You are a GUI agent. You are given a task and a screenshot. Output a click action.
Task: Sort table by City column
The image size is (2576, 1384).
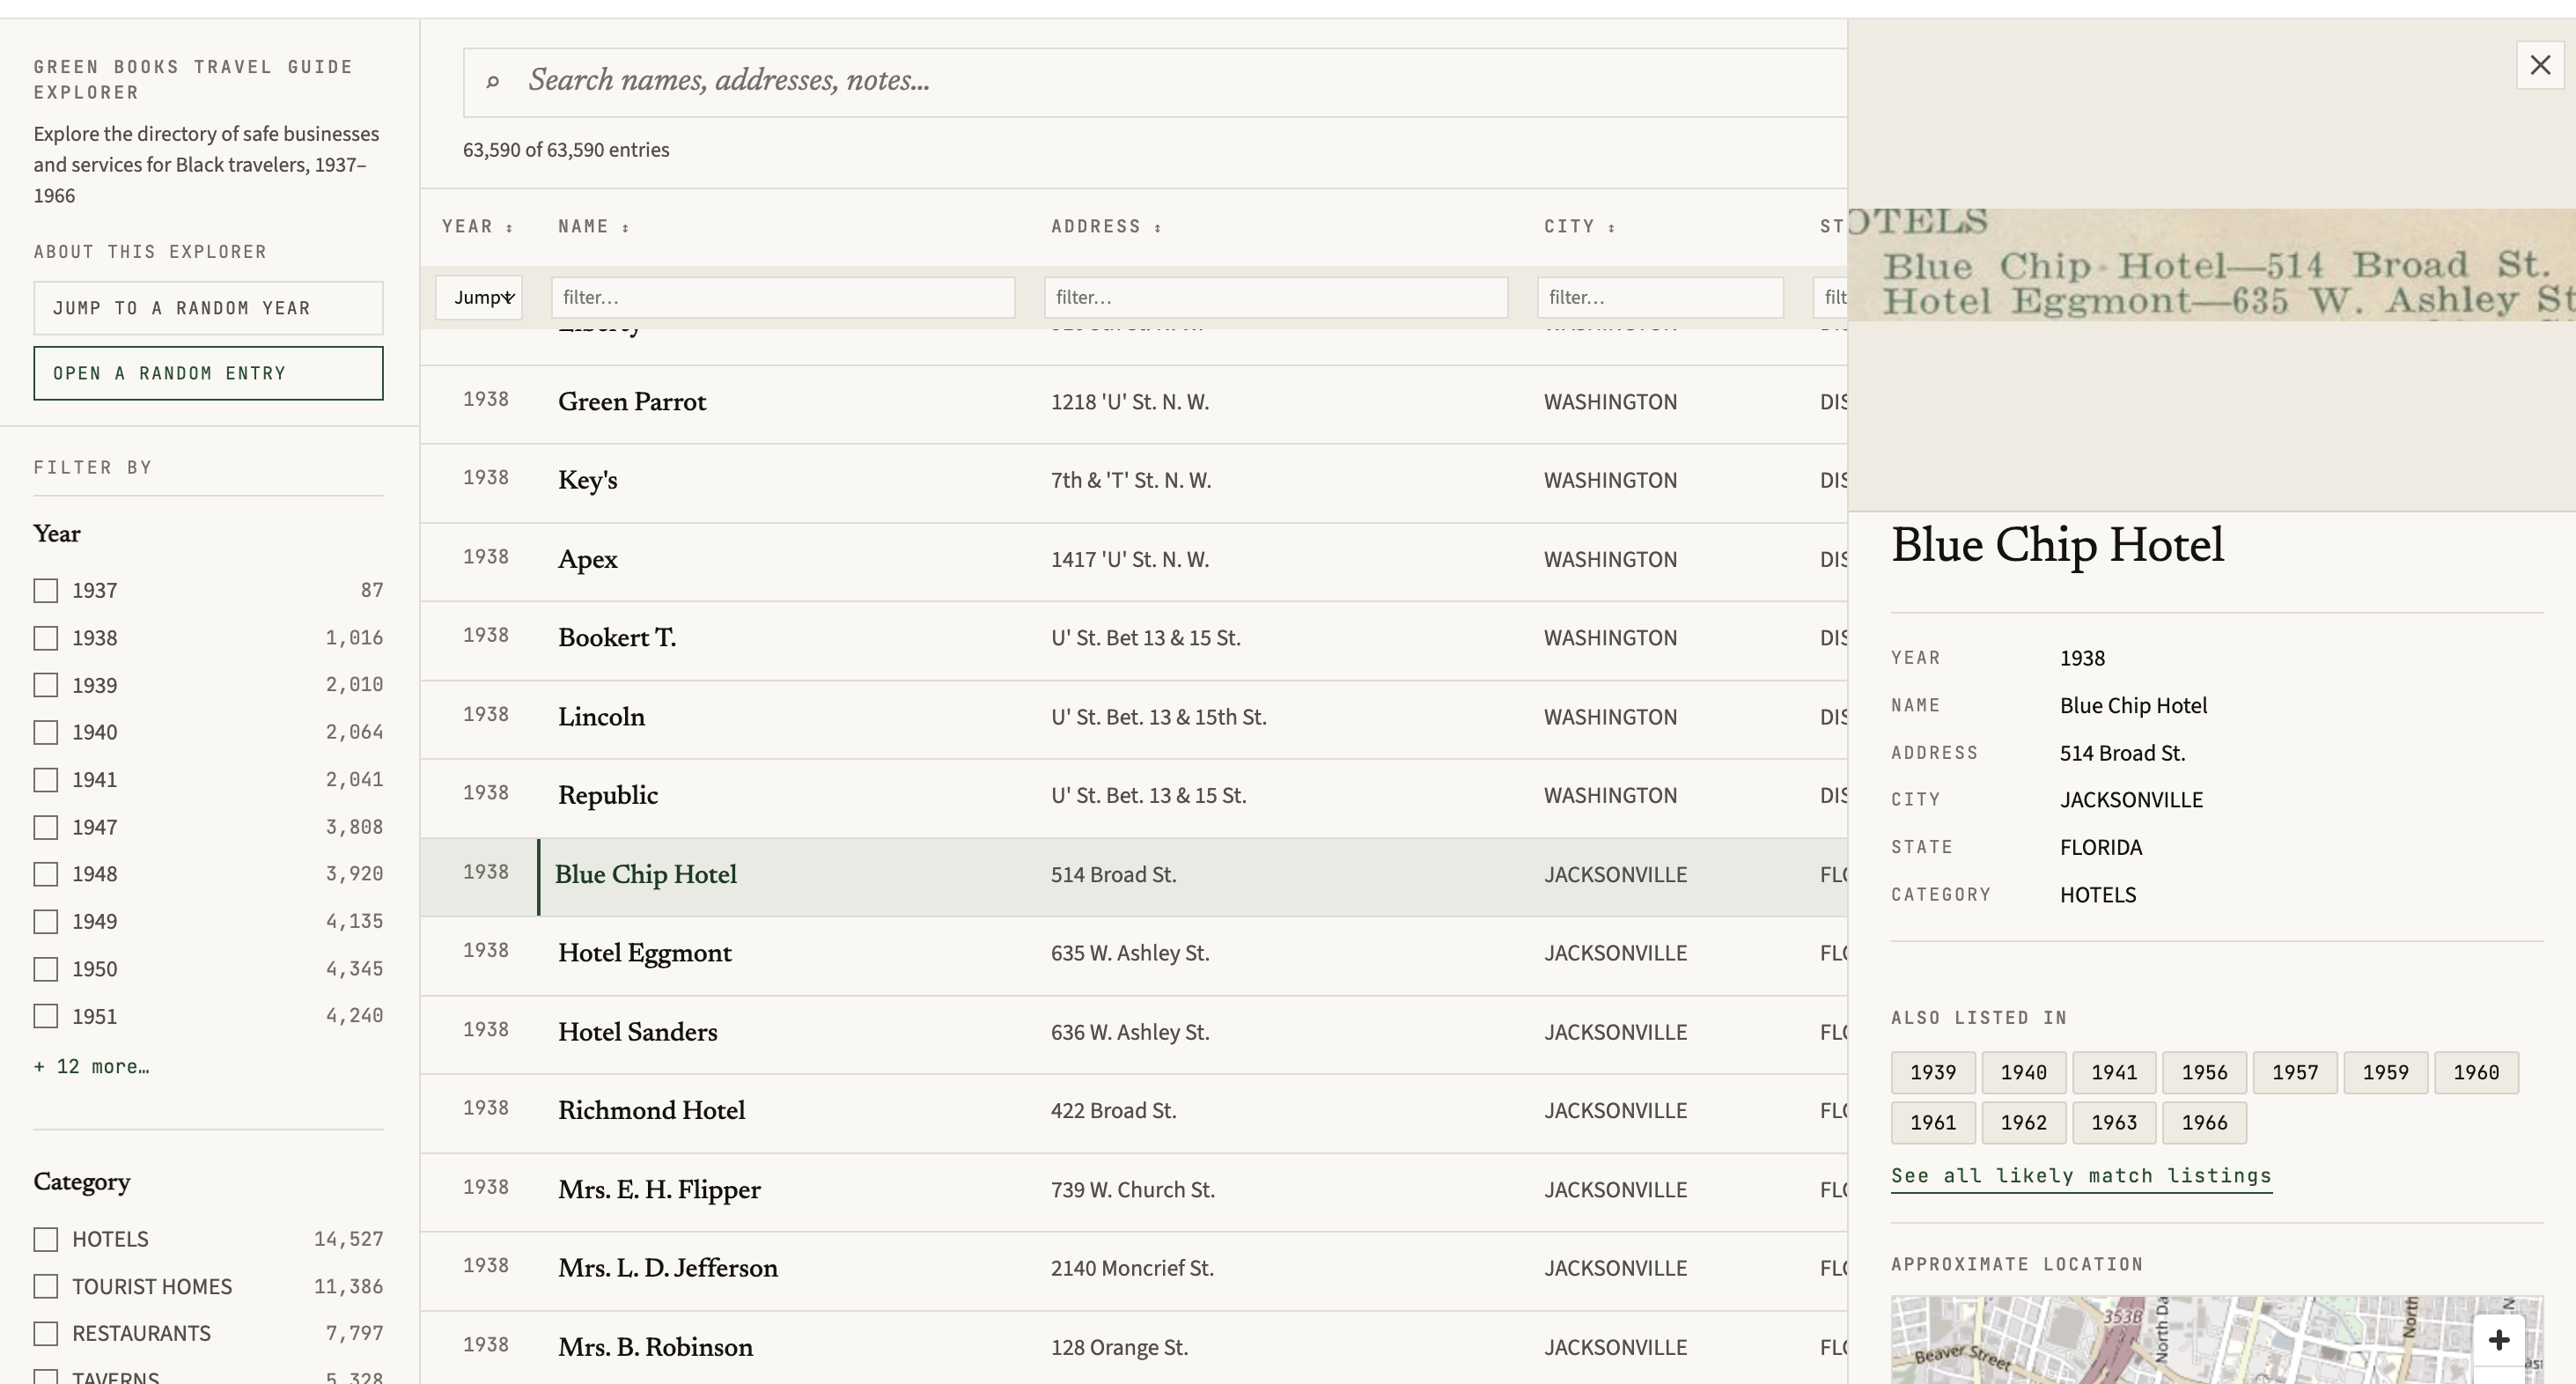(1580, 227)
